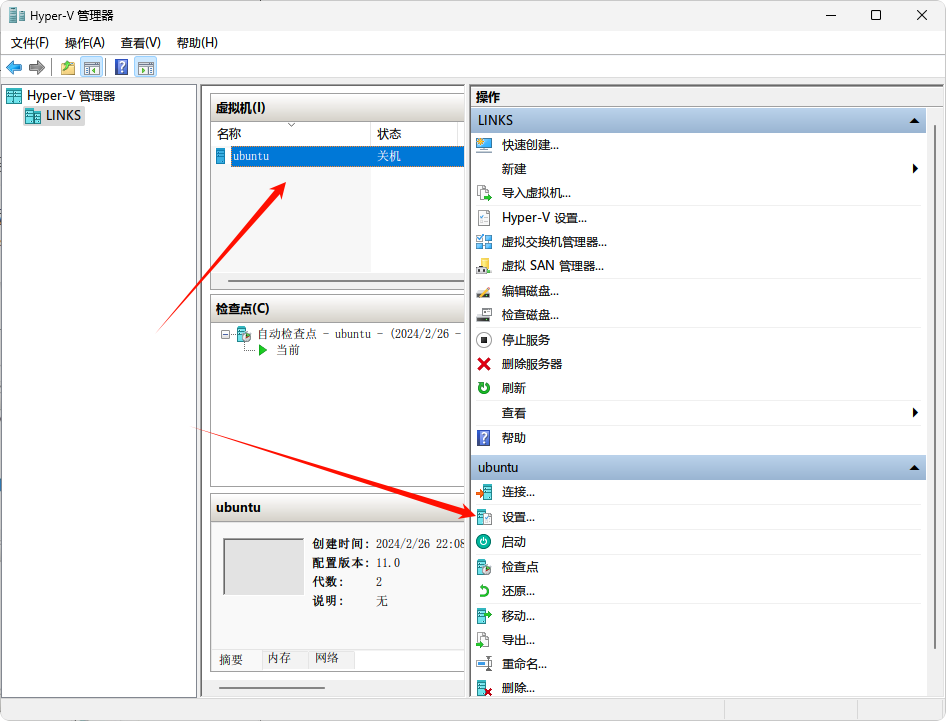Click the Back arrow toolbar icon
Viewport: 946px width, 721px height.
click(x=14, y=68)
